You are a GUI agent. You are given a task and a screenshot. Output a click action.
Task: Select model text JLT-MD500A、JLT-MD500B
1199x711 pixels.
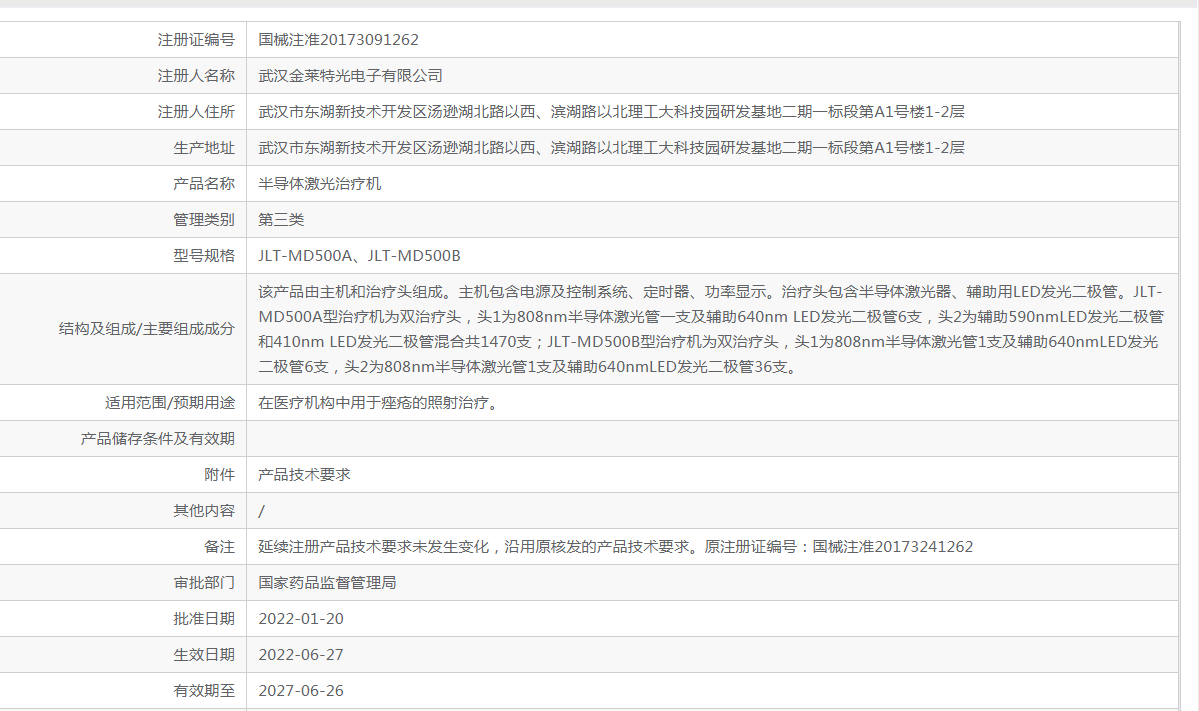(359, 255)
